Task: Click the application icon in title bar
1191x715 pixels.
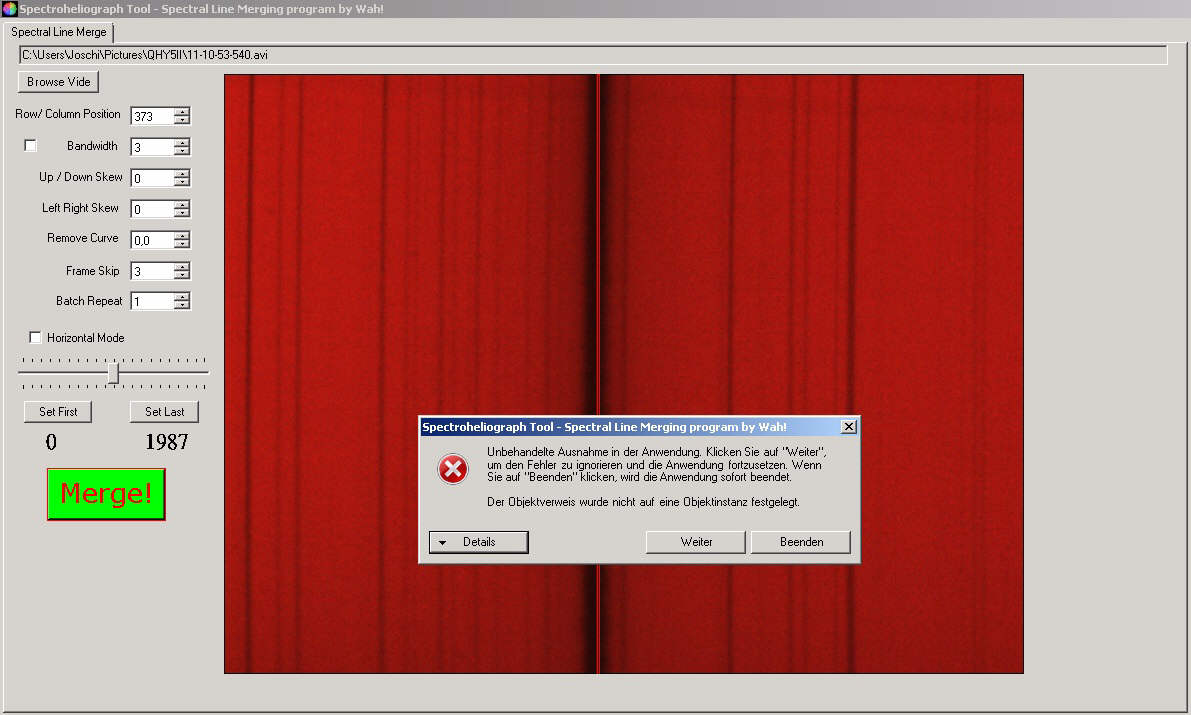Action: (9, 9)
